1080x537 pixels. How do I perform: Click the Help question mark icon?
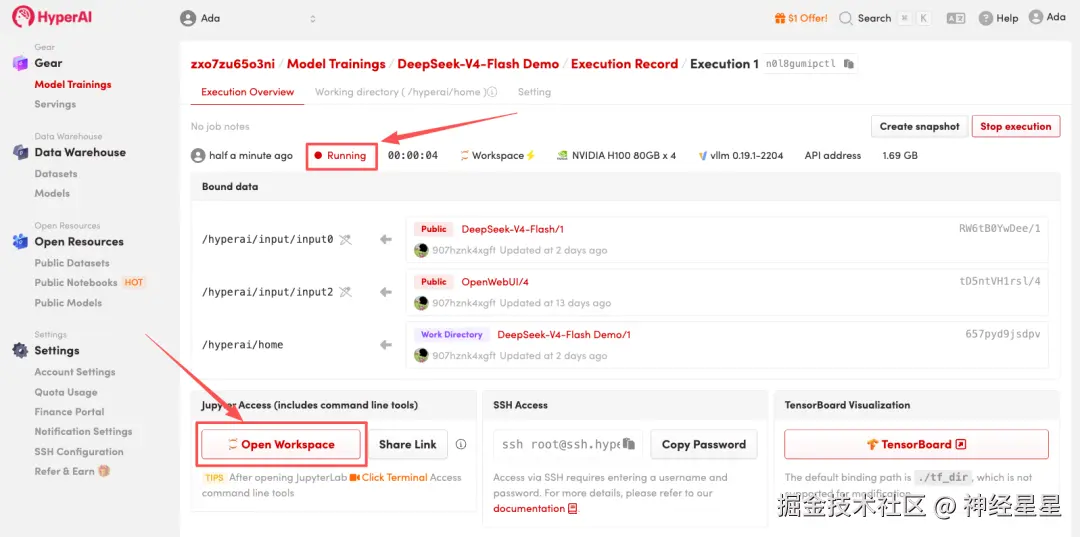(x=986, y=19)
